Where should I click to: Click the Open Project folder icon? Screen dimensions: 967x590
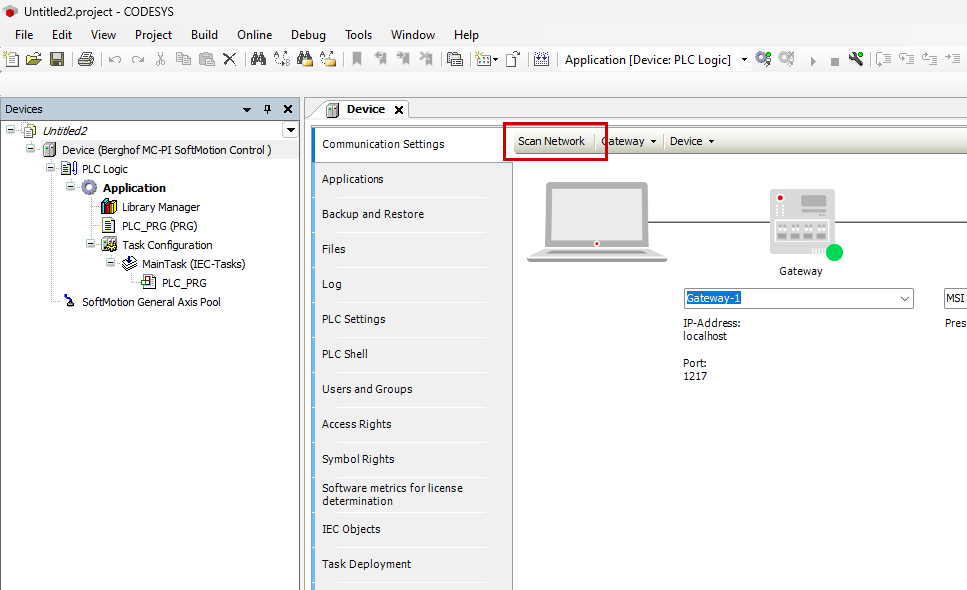pyautogui.click(x=34, y=59)
